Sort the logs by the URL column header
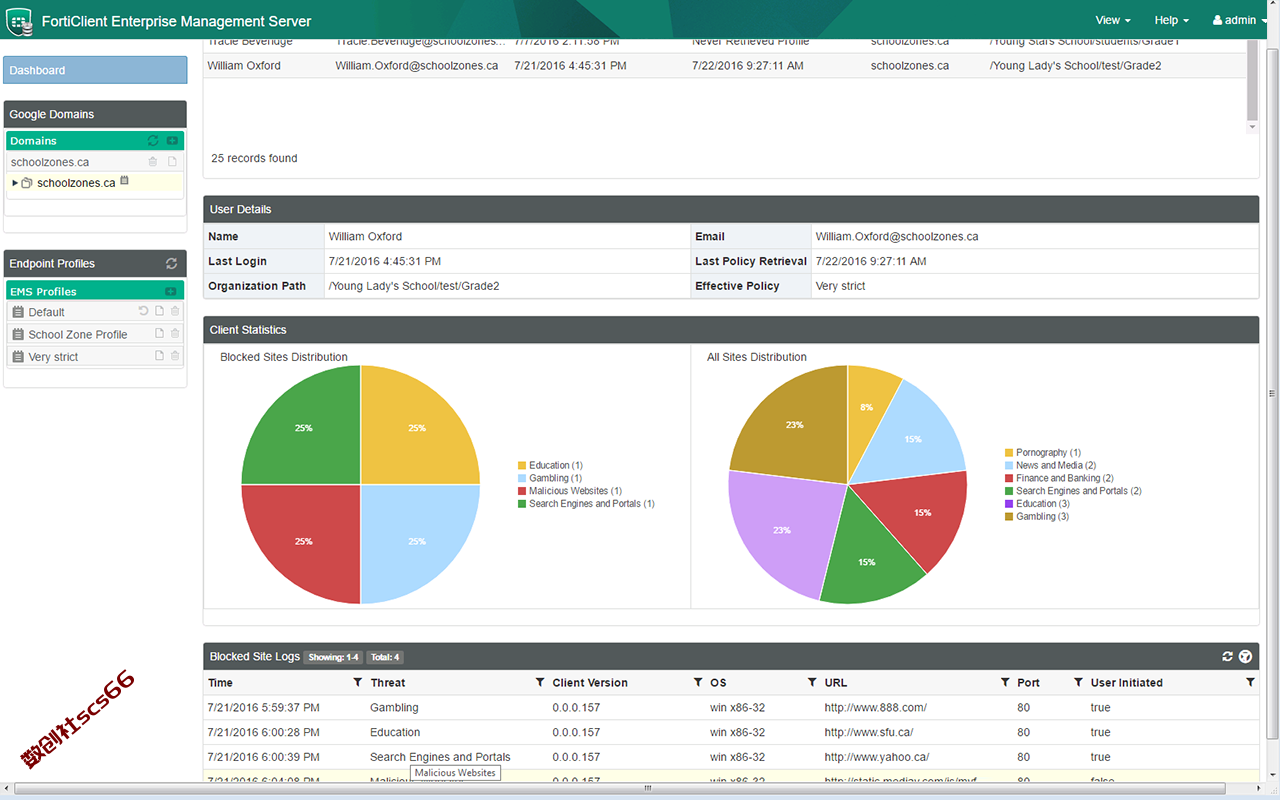This screenshot has height=800, width=1280. click(836, 683)
